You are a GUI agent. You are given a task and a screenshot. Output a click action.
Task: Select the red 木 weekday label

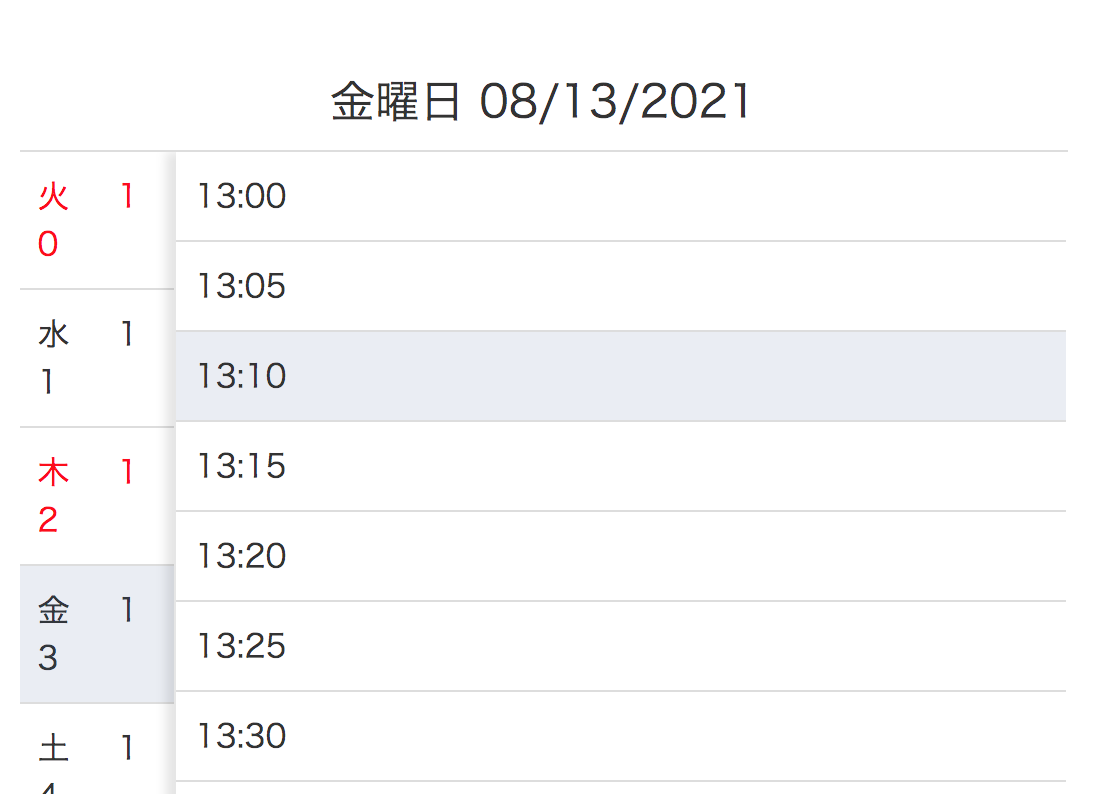(52, 472)
